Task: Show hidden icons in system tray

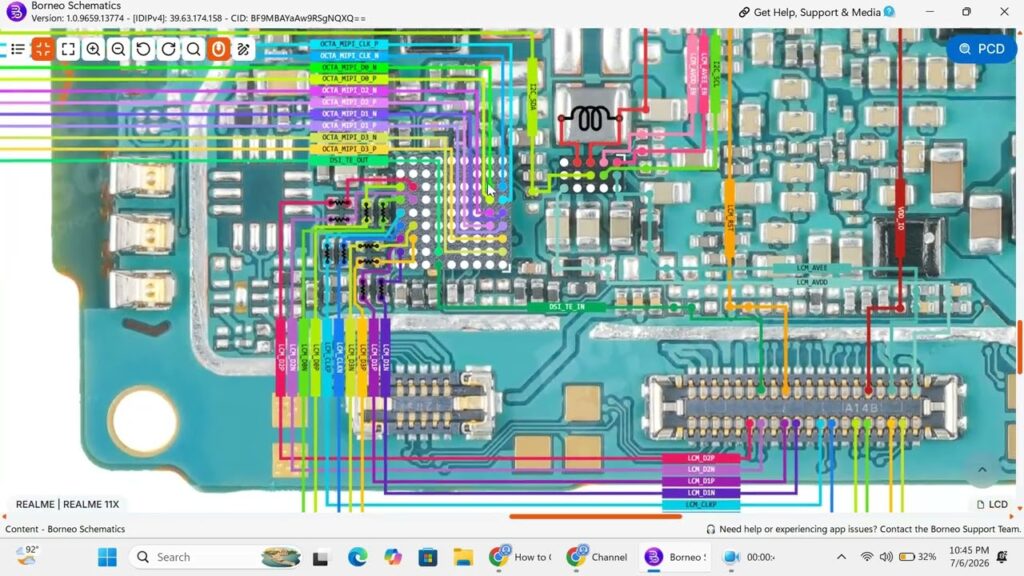Action: (841, 557)
